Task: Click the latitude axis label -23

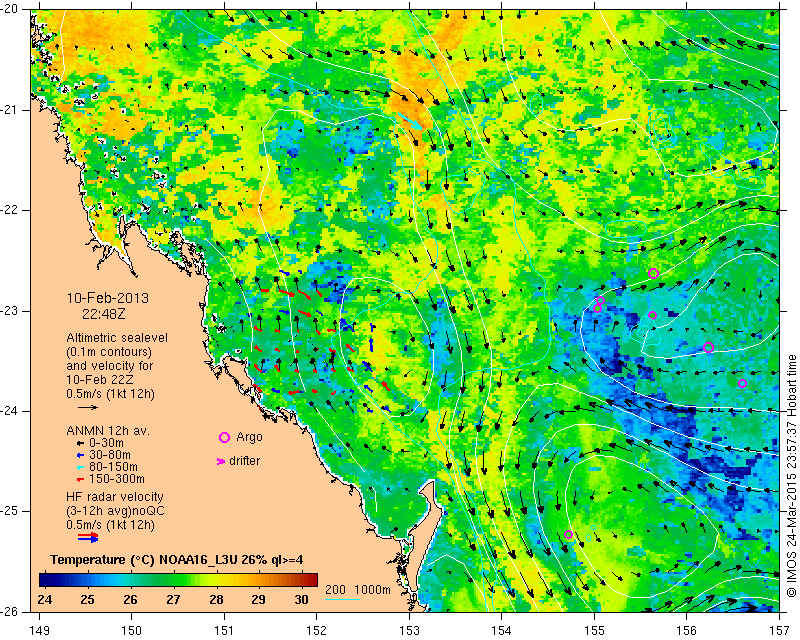Action: point(10,311)
